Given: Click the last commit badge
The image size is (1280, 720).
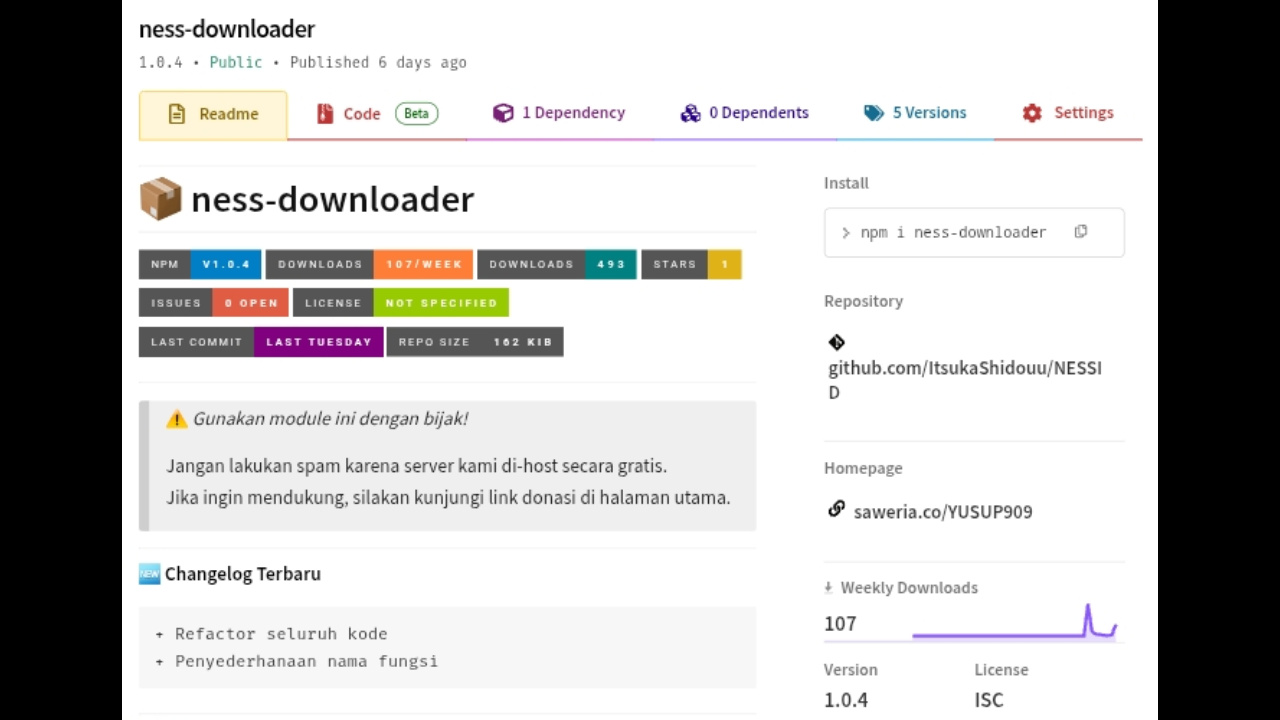Looking at the screenshot, I should [261, 342].
